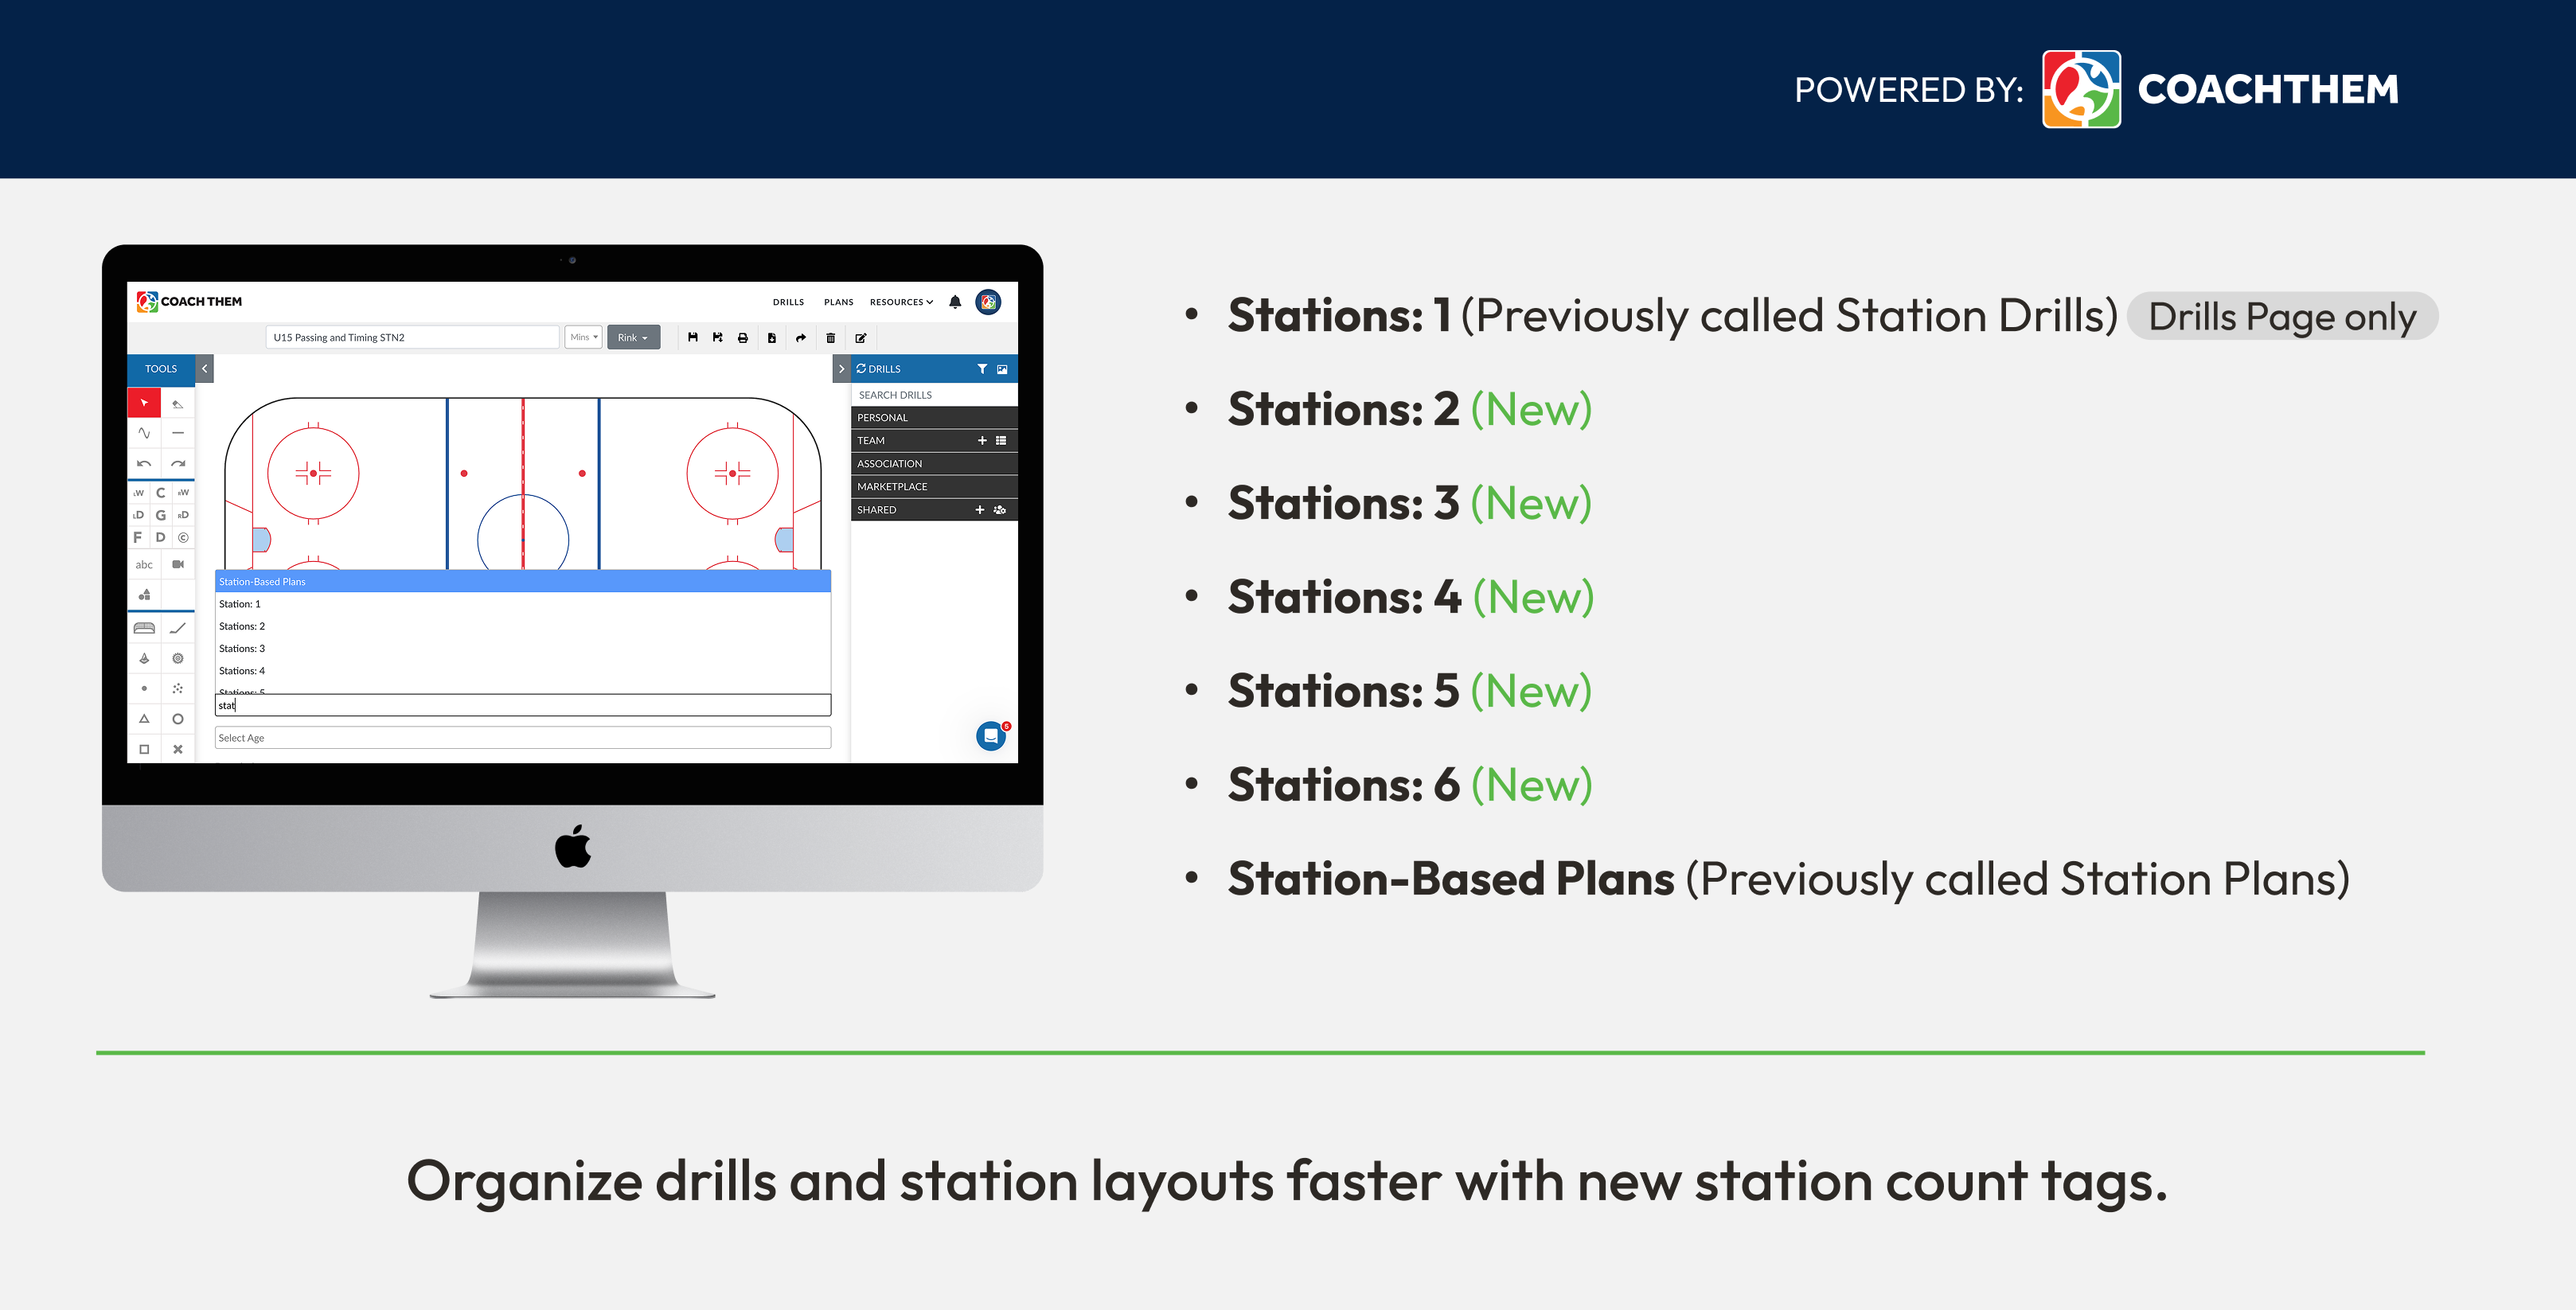Open the filter icon in the Drills panel
This screenshot has height=1310, width=2576.
(983, 369)
